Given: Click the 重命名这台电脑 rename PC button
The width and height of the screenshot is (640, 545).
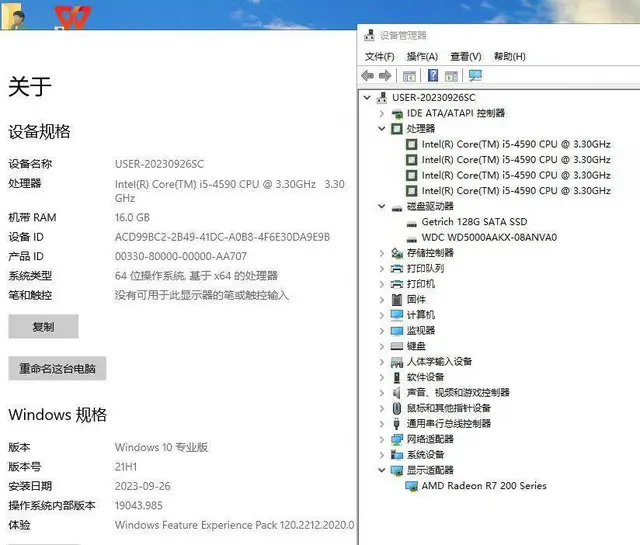Looking at the screenshot, I should click(x=57, y=368).
